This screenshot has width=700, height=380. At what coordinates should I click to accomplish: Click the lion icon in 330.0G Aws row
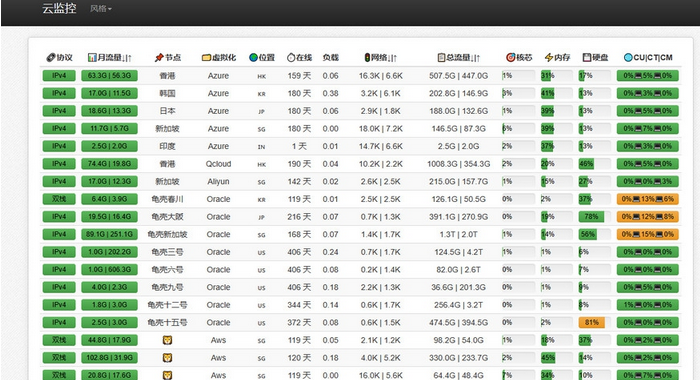coord(167,358)
